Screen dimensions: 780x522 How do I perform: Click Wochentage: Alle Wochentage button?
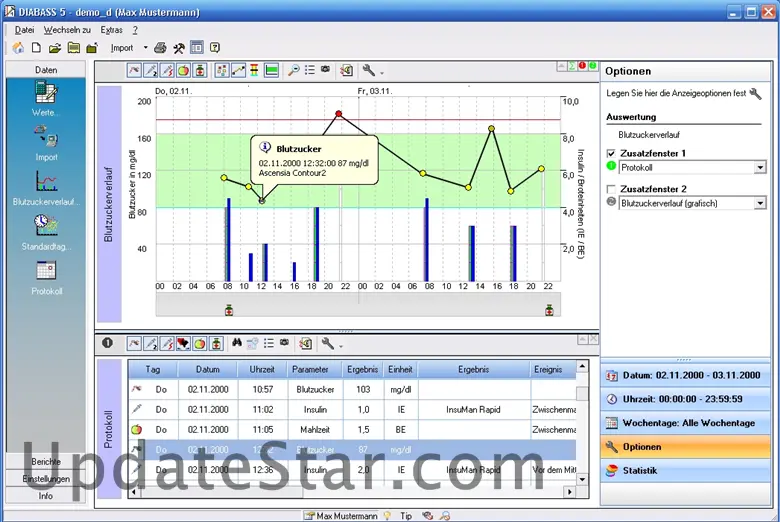pyautogui.click(x=686, y=423)
